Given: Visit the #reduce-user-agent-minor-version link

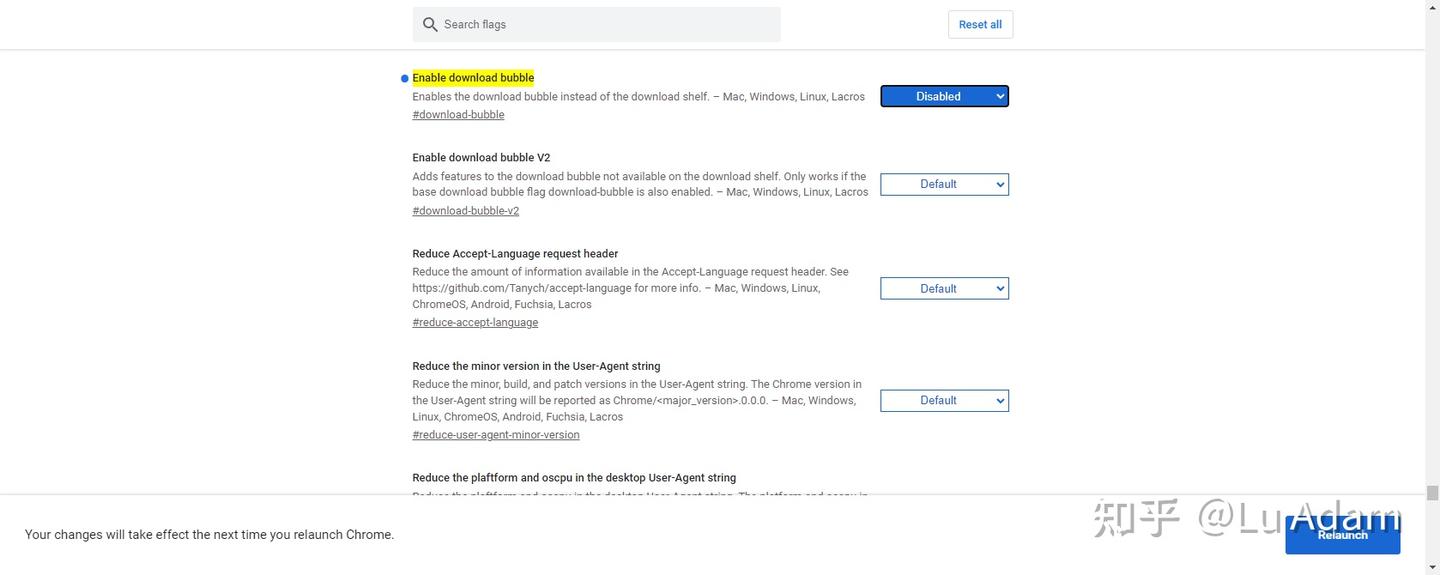Looking at the screenshot, I should [496, 435].
